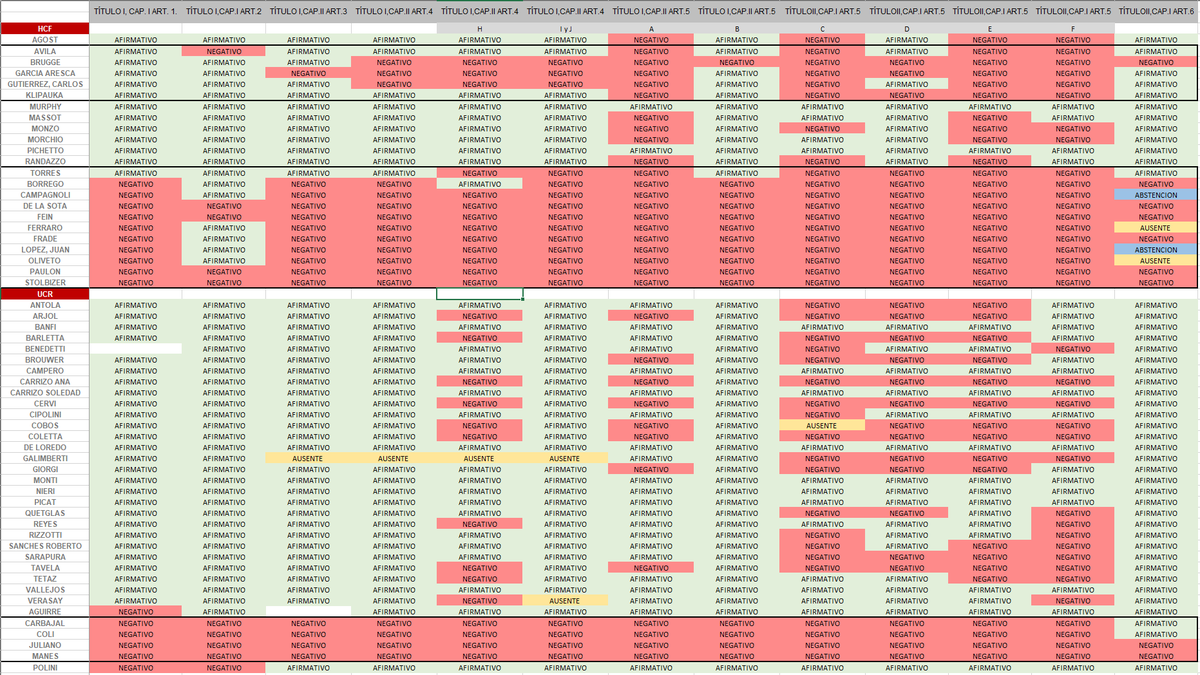
Task: Select the STOLBIZER name cell
Action: [45, 283]
